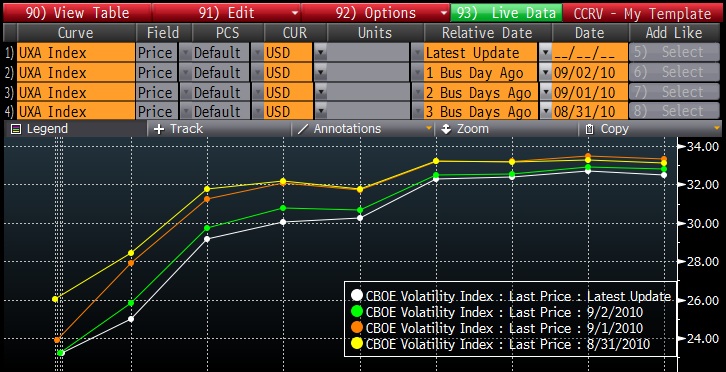Image resolution: width=726 pixels, height=372 pixels.
Task: Click the 8) Select button
Action: [x=674, y=111]
